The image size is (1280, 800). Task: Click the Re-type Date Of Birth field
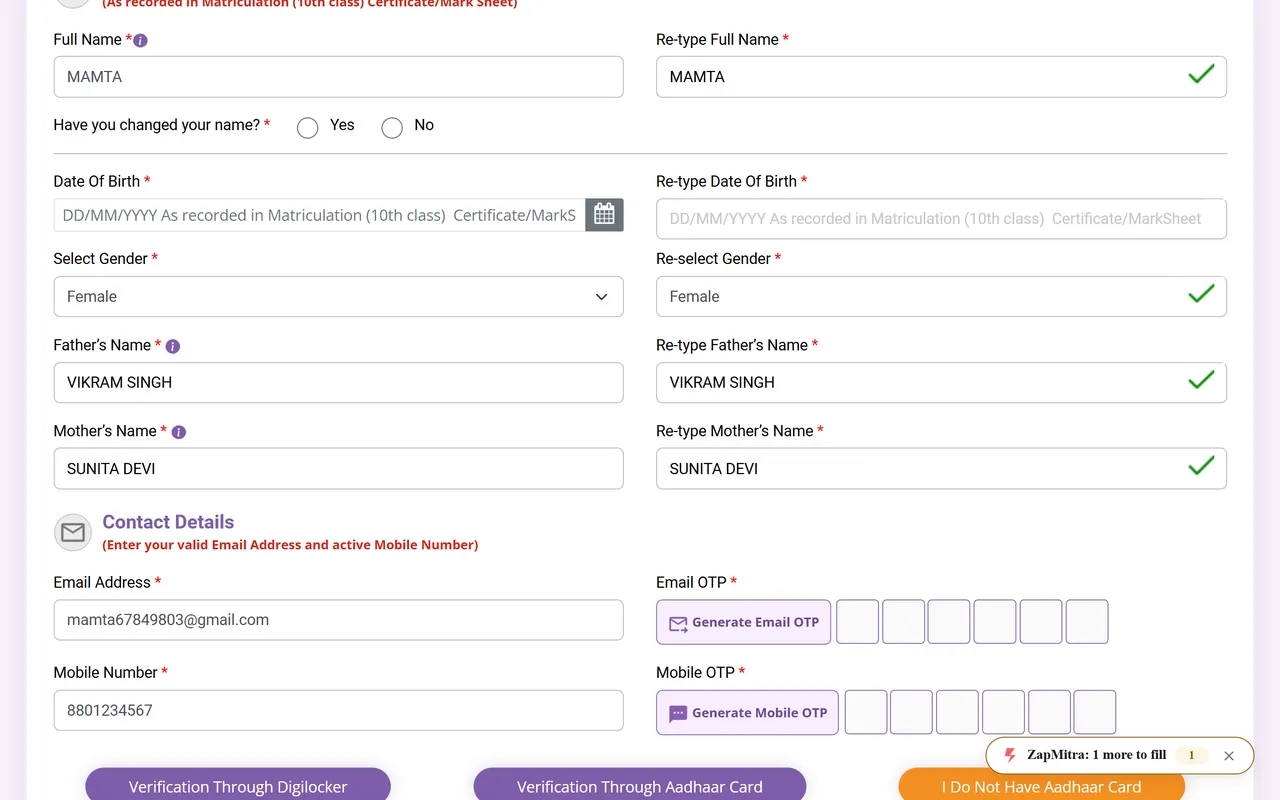(x=941, y=219)
